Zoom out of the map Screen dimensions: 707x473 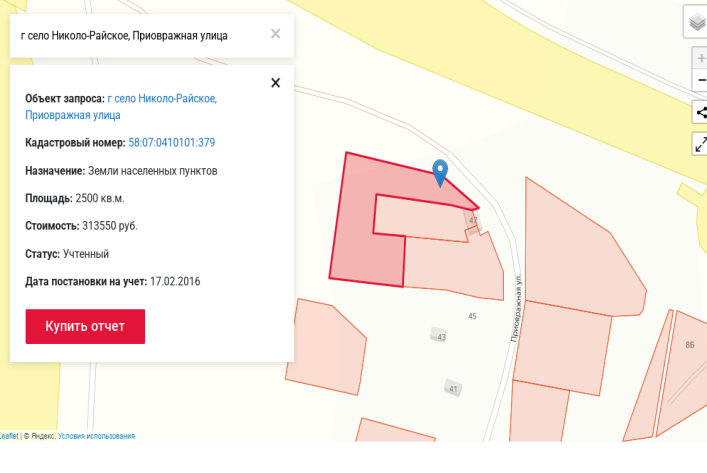click(x=700, y=80)
